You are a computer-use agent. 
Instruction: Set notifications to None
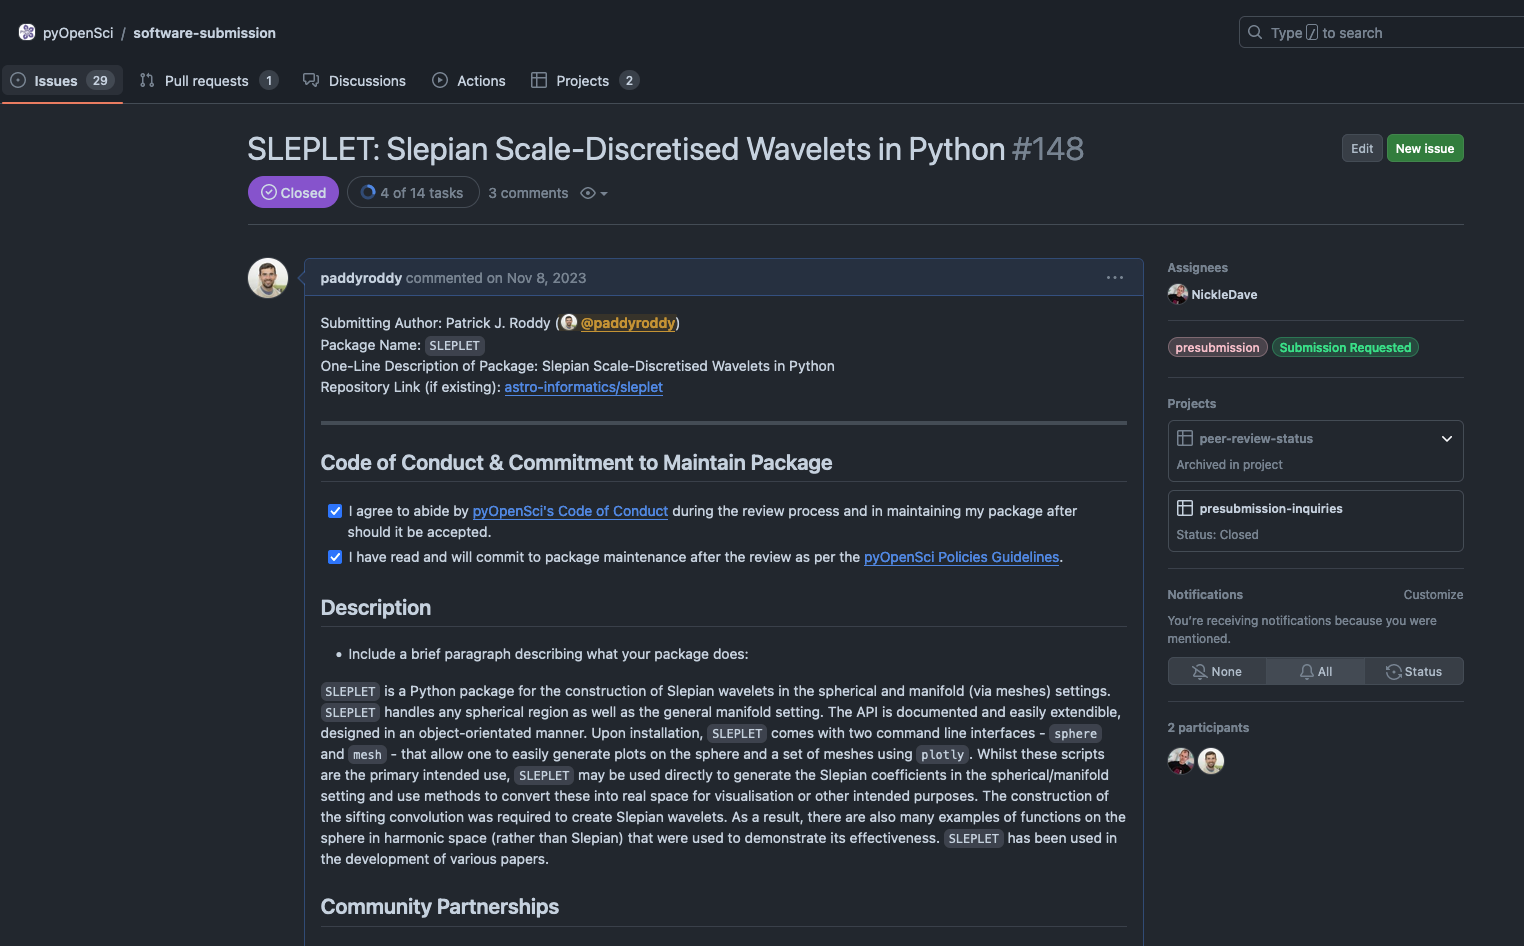pyautogui.click(x=1217, y=671)
